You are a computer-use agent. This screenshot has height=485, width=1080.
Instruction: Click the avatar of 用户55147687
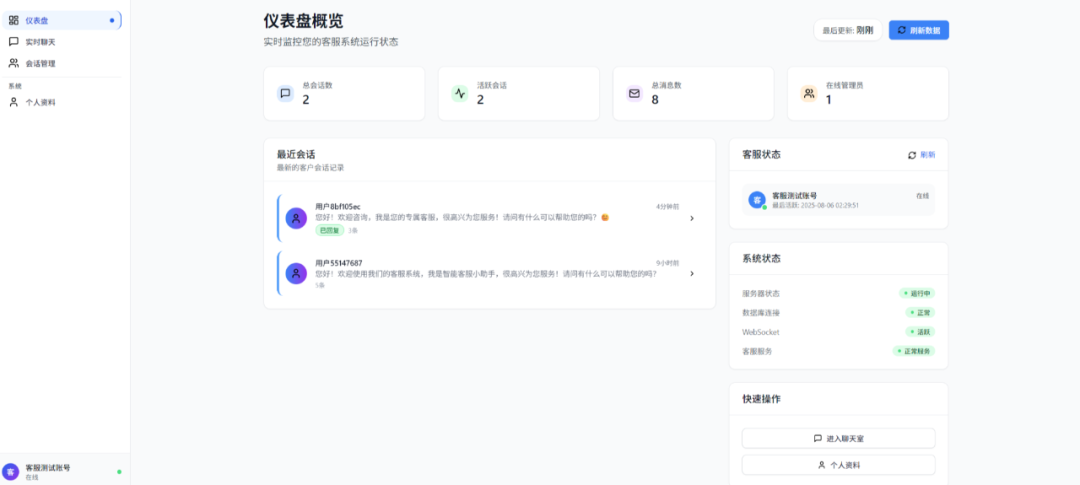[296, 273]
